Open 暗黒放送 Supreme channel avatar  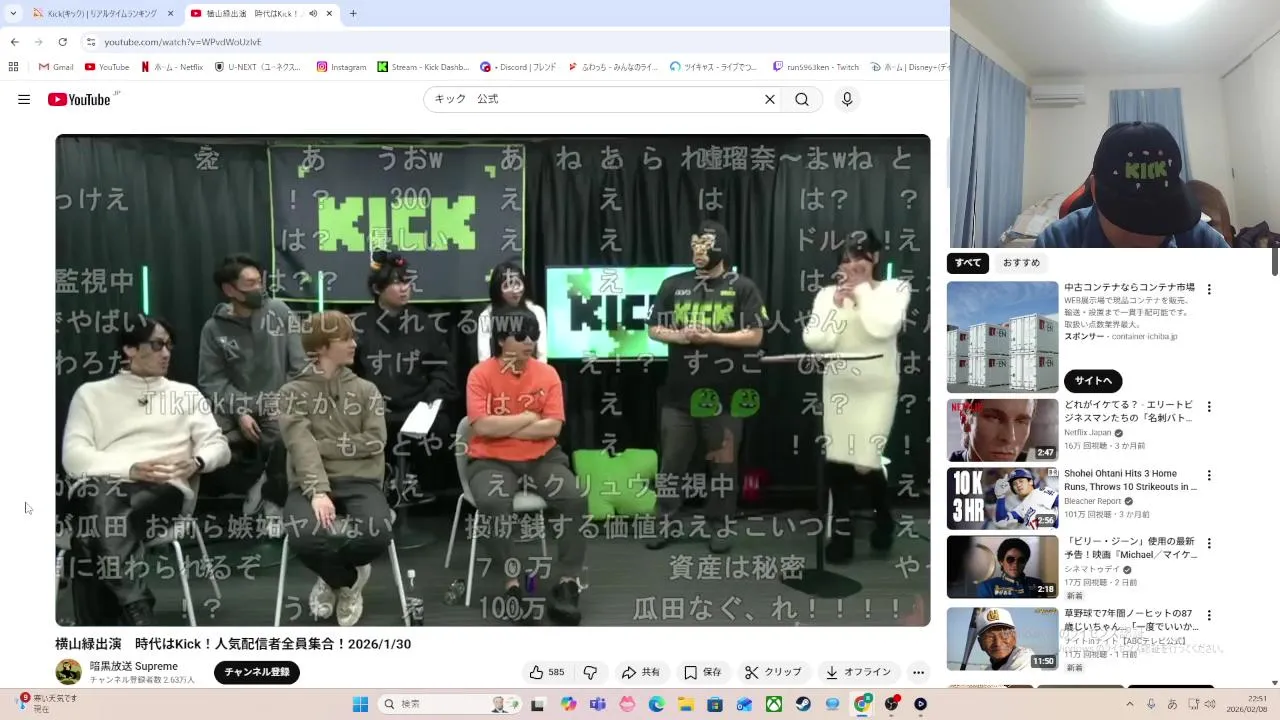(x=68, y=672)
